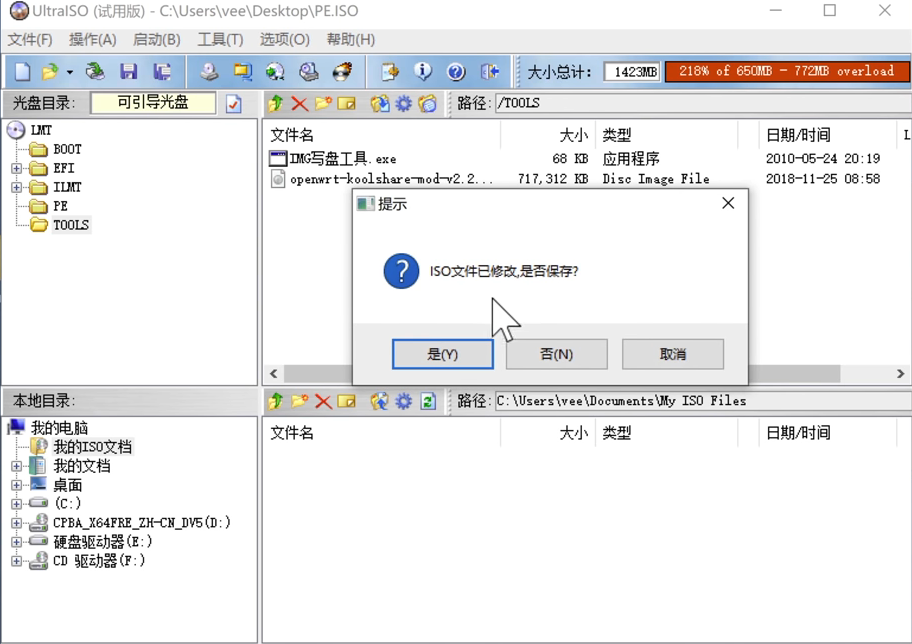Click 否(N) to discard changes
Viewport: 912px width, 644px height.
(557, 354)
